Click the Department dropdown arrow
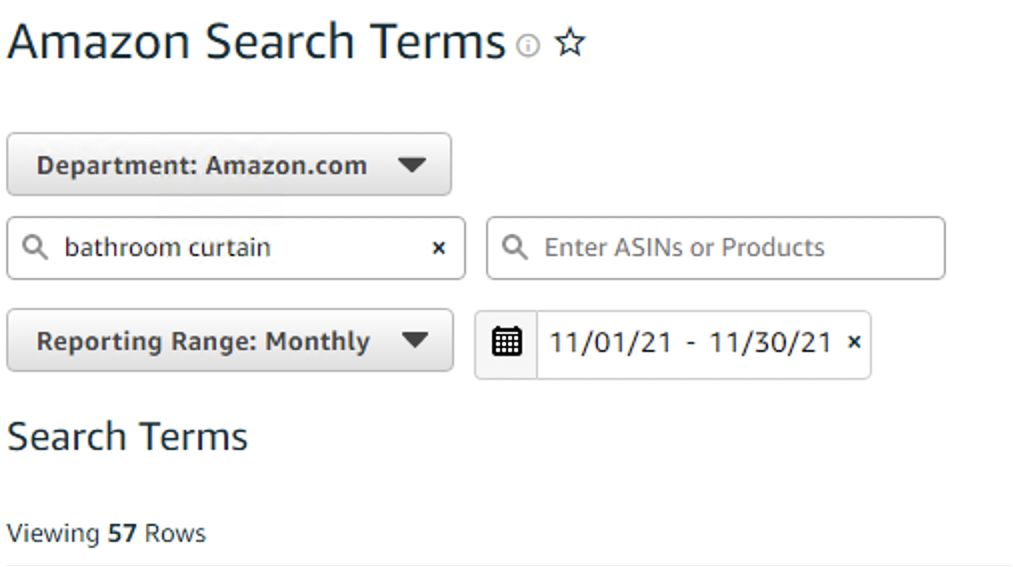Viewport: 1013px width, 567px height. 411,165
